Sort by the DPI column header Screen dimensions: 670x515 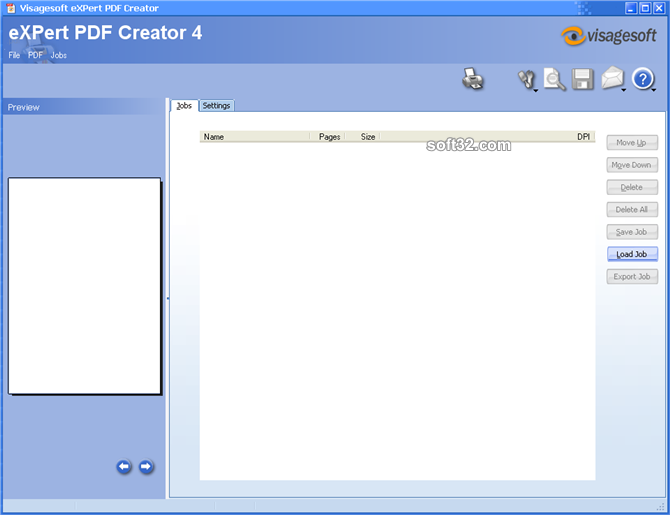point(488,137)
